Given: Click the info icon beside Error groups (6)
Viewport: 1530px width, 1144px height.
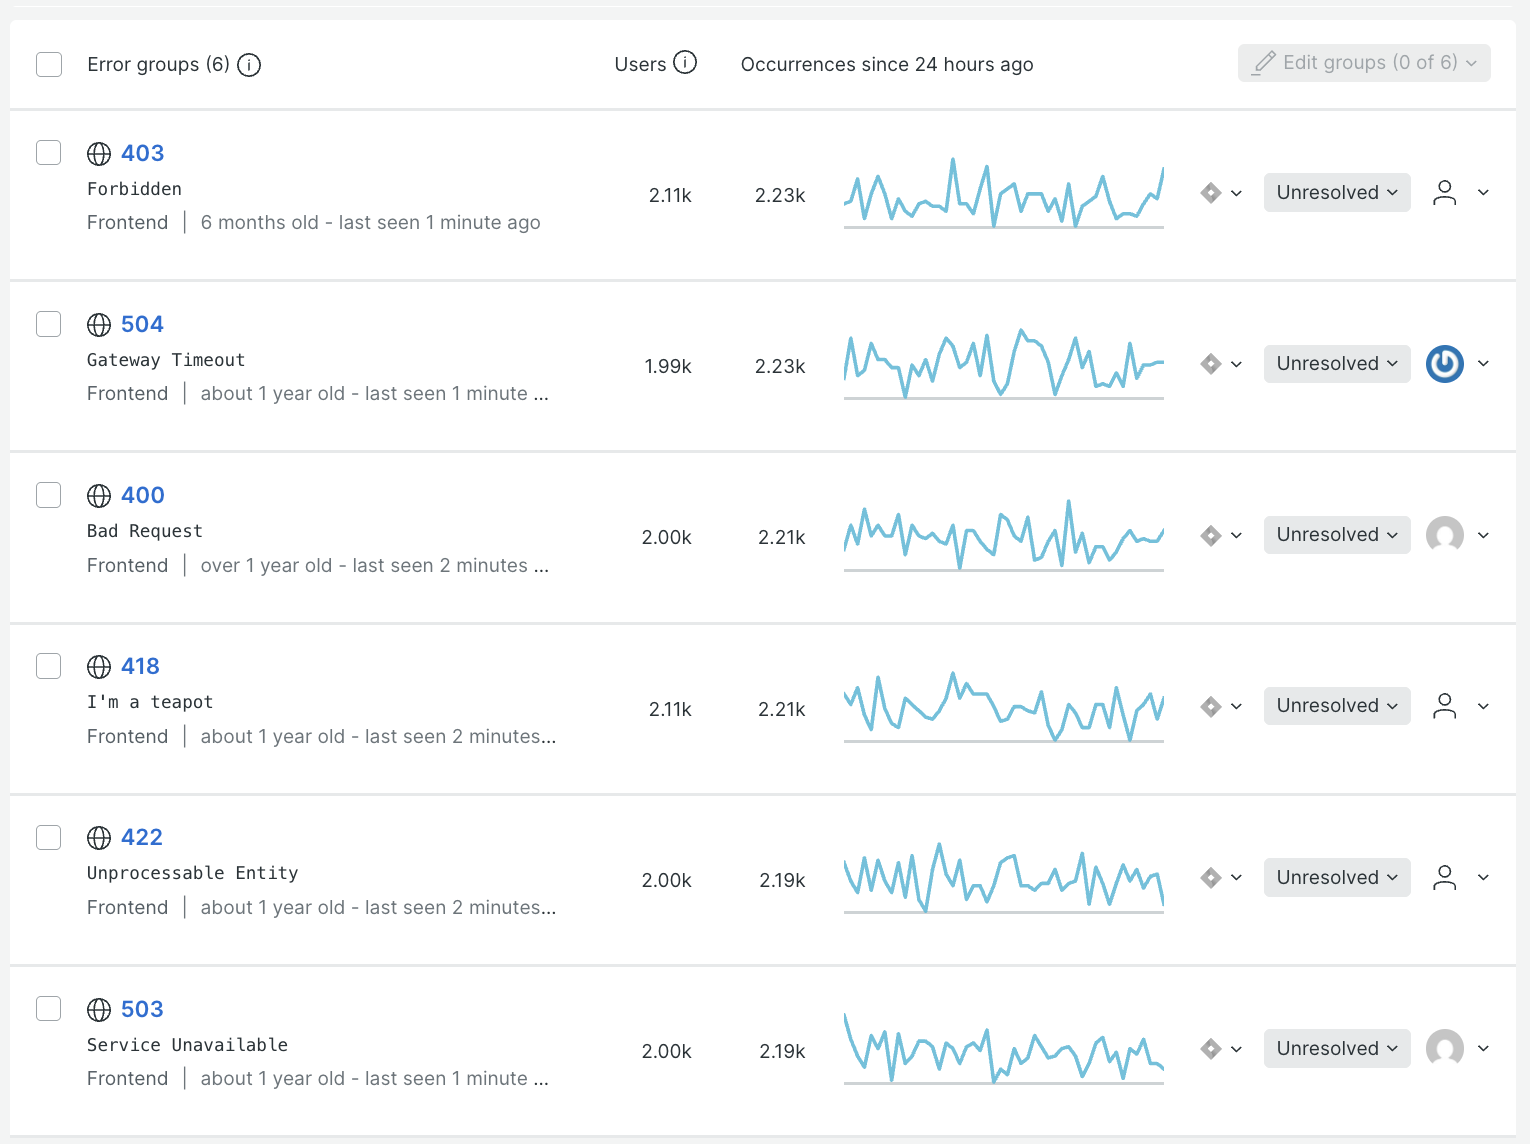Looking at the screenshot, I should 249,65.
